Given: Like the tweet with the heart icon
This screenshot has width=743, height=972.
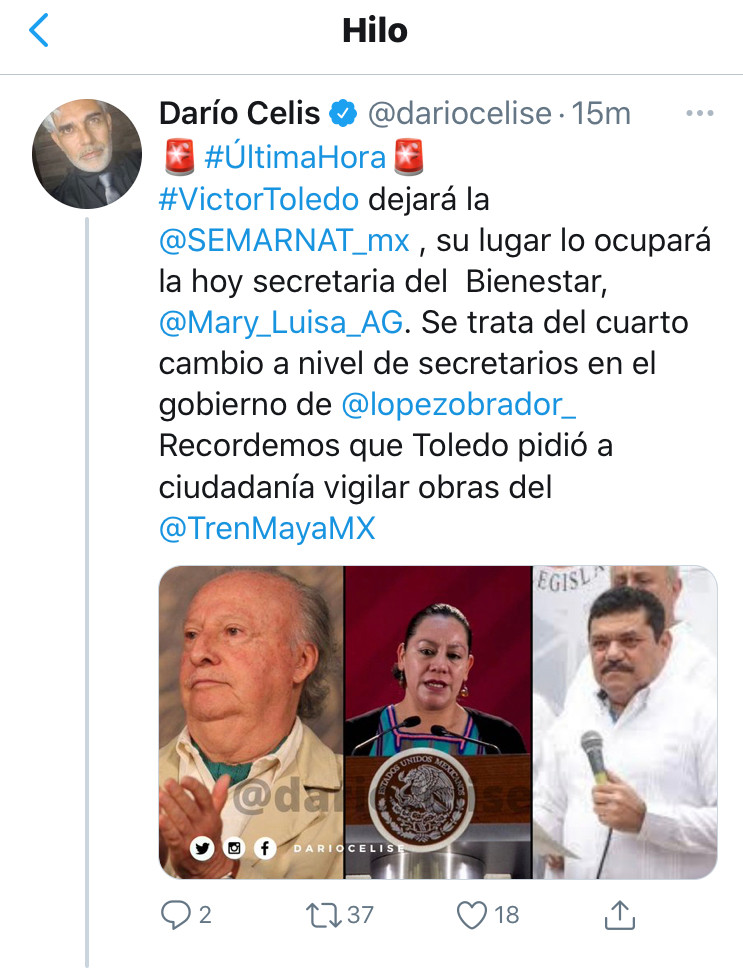Looking at the screenshot, I should (472, 915).
